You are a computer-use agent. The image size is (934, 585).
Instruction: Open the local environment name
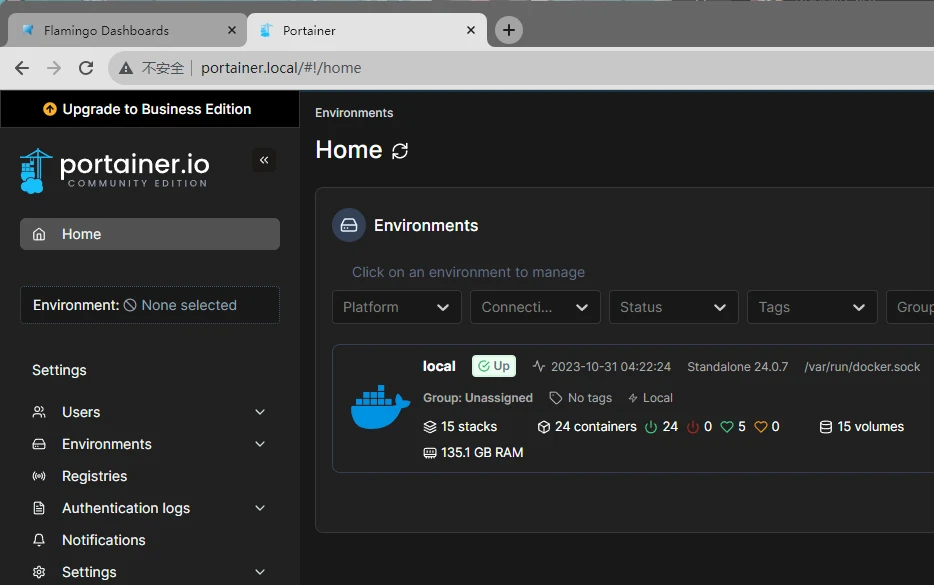[x=439, y=366]
